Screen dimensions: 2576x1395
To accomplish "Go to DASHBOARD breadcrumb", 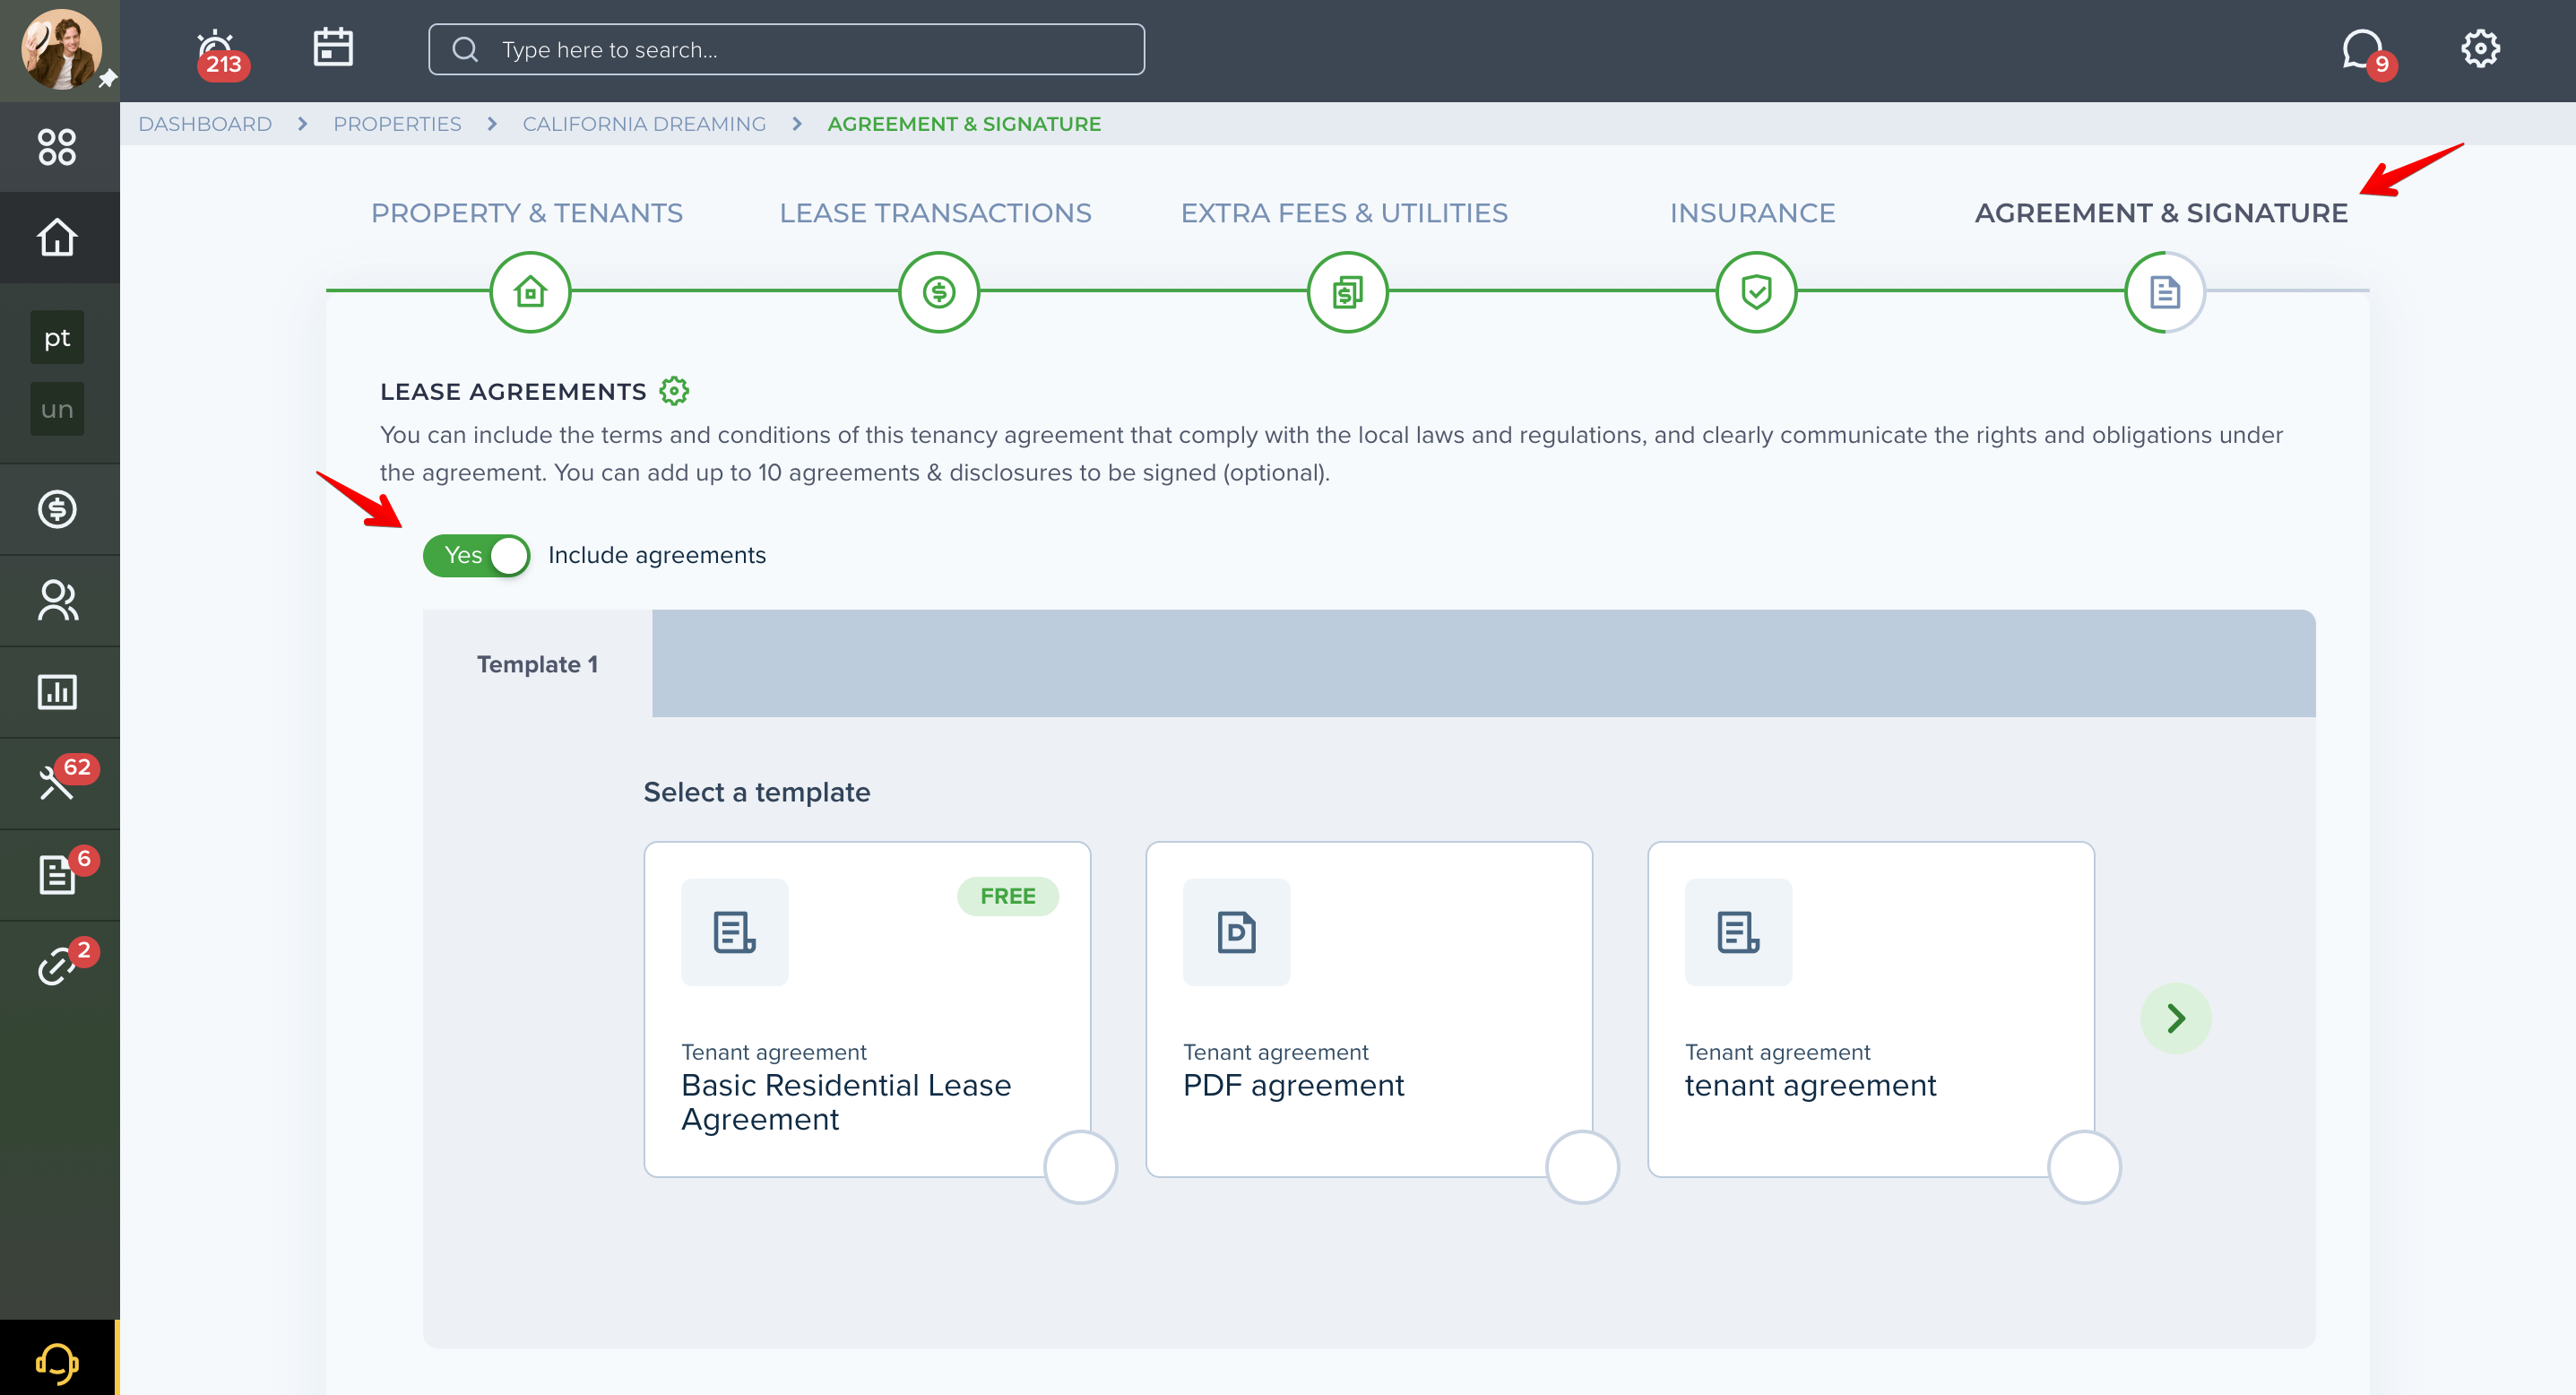I will [x=205, y=124].
